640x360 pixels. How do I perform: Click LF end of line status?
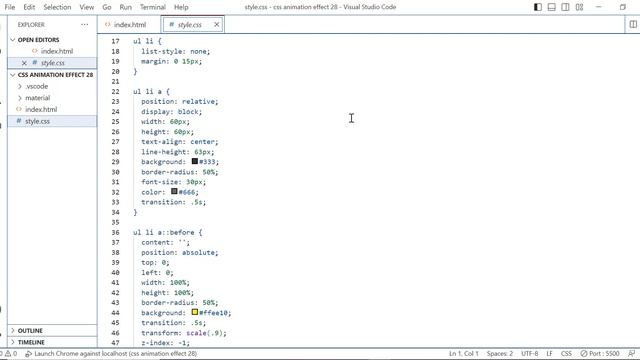(549, 353)
